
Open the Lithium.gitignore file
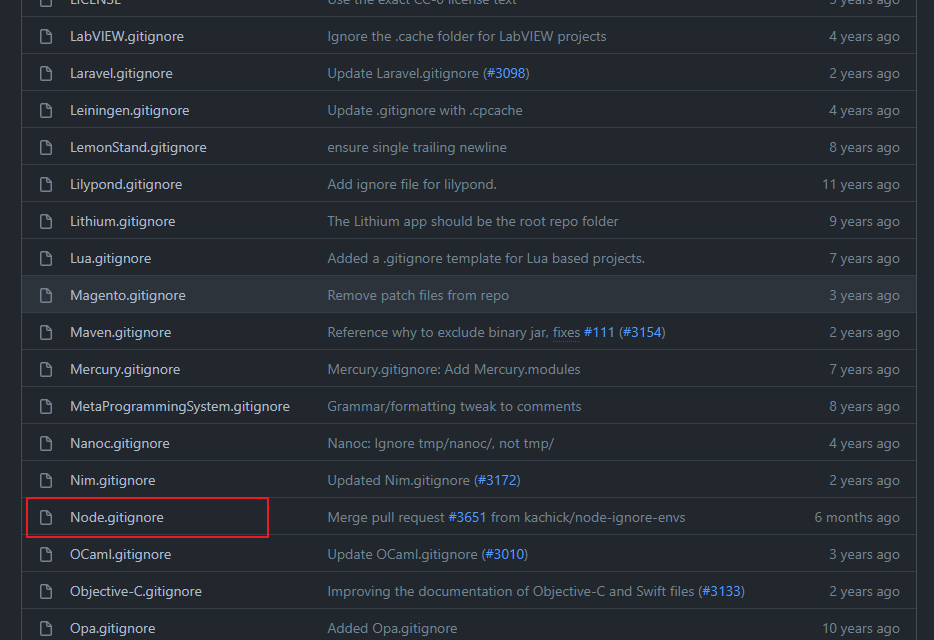tap(122, 222)
